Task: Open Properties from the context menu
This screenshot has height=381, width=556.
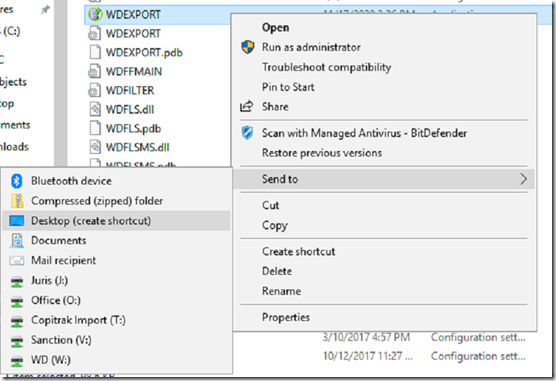Action: click(x=286, y=317)
